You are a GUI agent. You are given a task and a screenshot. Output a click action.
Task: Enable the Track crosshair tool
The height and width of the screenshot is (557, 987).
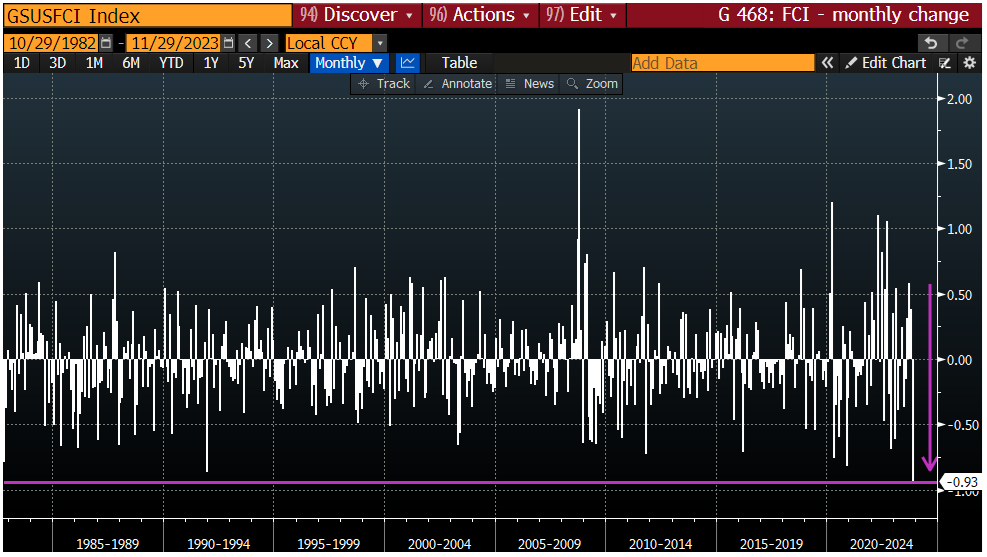coord(384,84)
